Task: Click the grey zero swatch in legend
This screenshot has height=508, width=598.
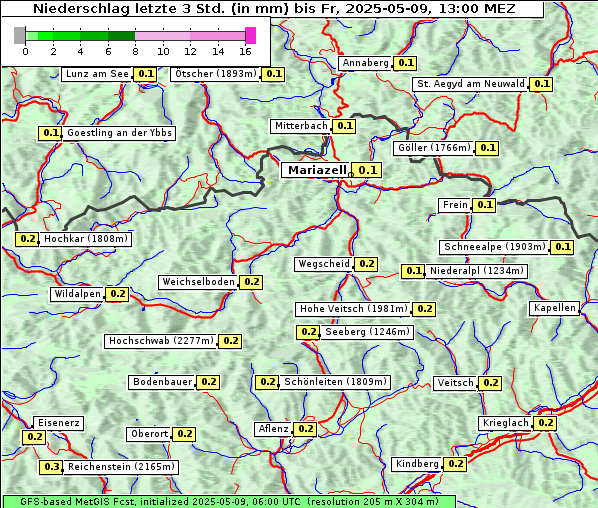Action: pyautogui.click(x=19, y=35)
